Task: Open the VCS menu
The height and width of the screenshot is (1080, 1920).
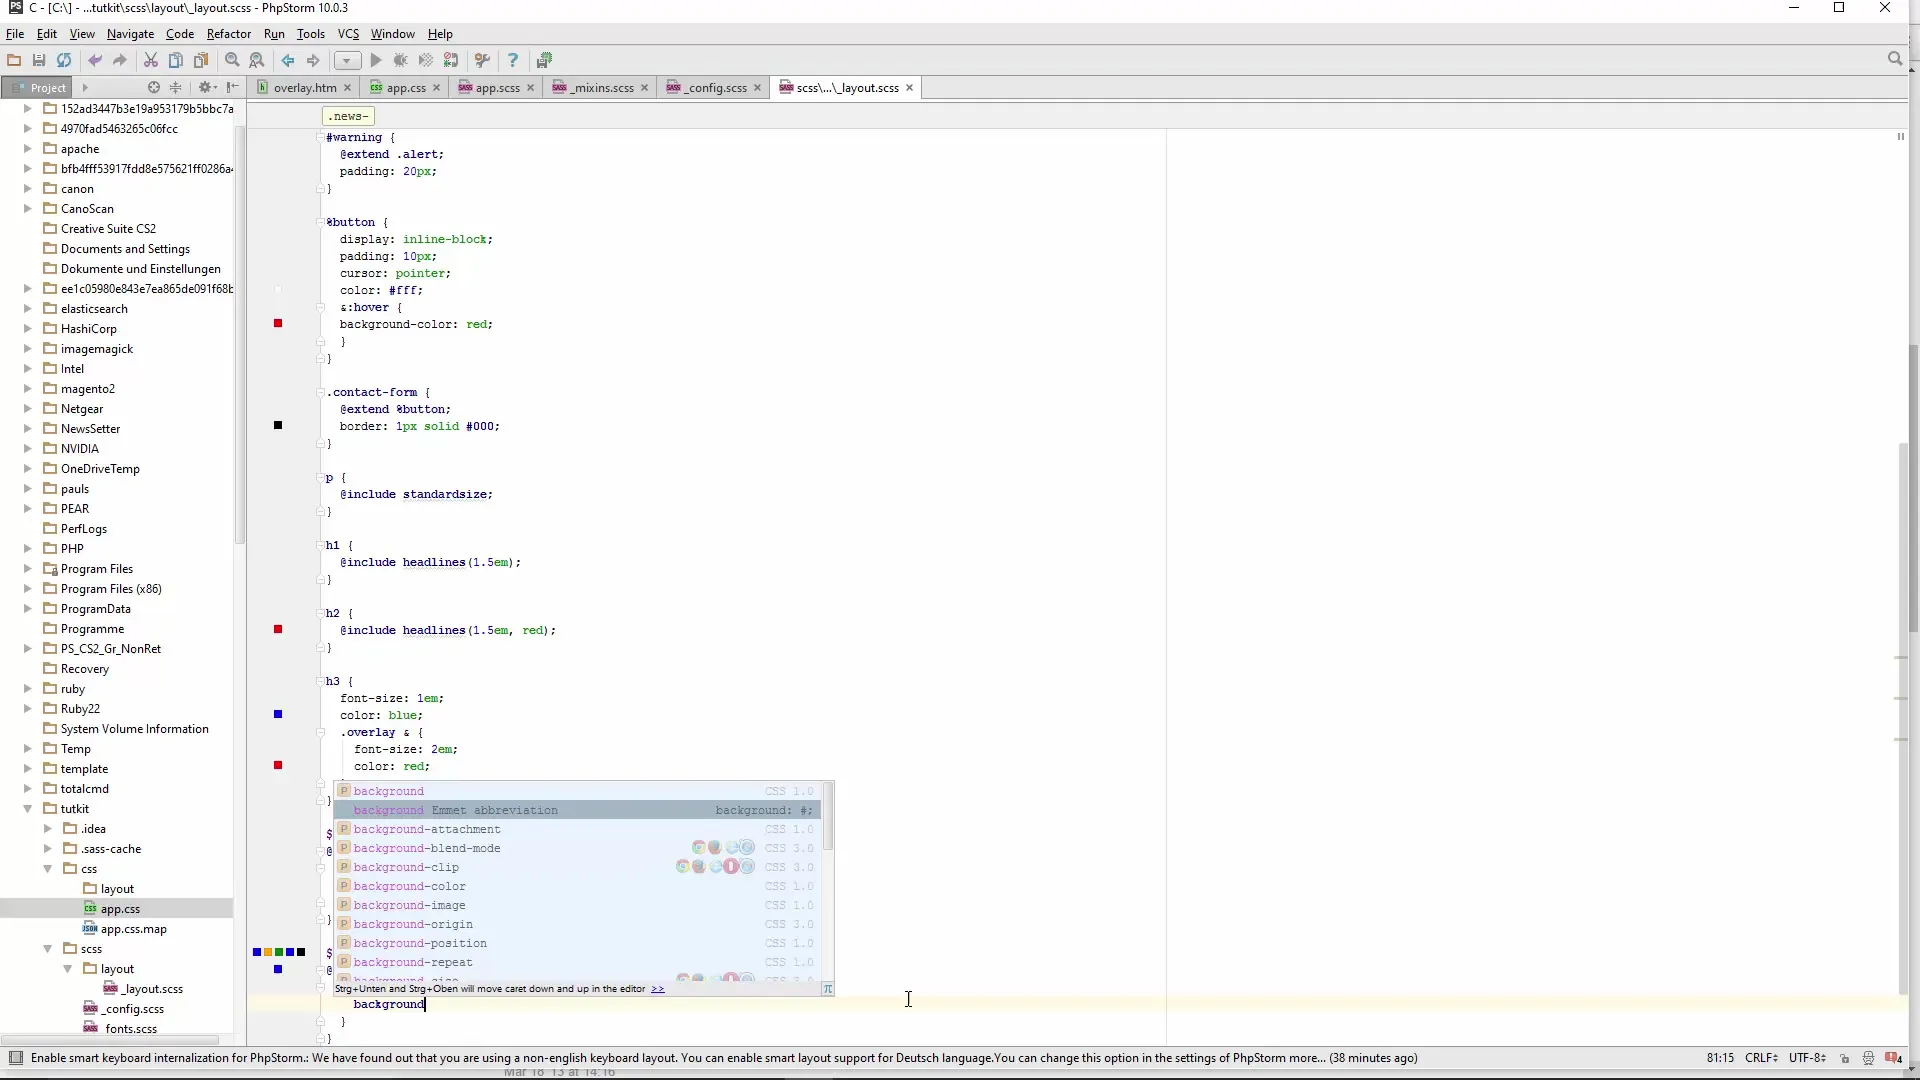Action: pyautogui.click(x=348, y=33)
